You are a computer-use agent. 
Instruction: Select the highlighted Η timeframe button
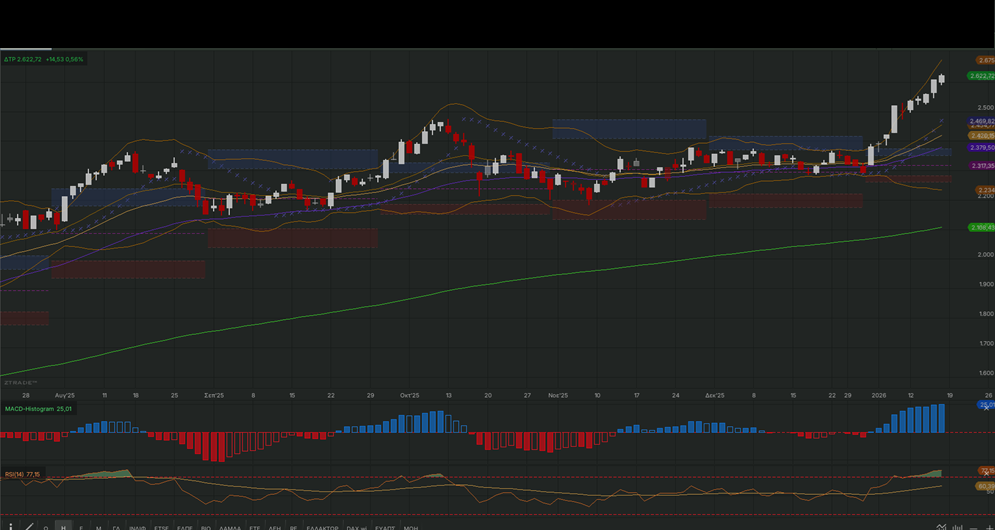(x=63, y=527)
